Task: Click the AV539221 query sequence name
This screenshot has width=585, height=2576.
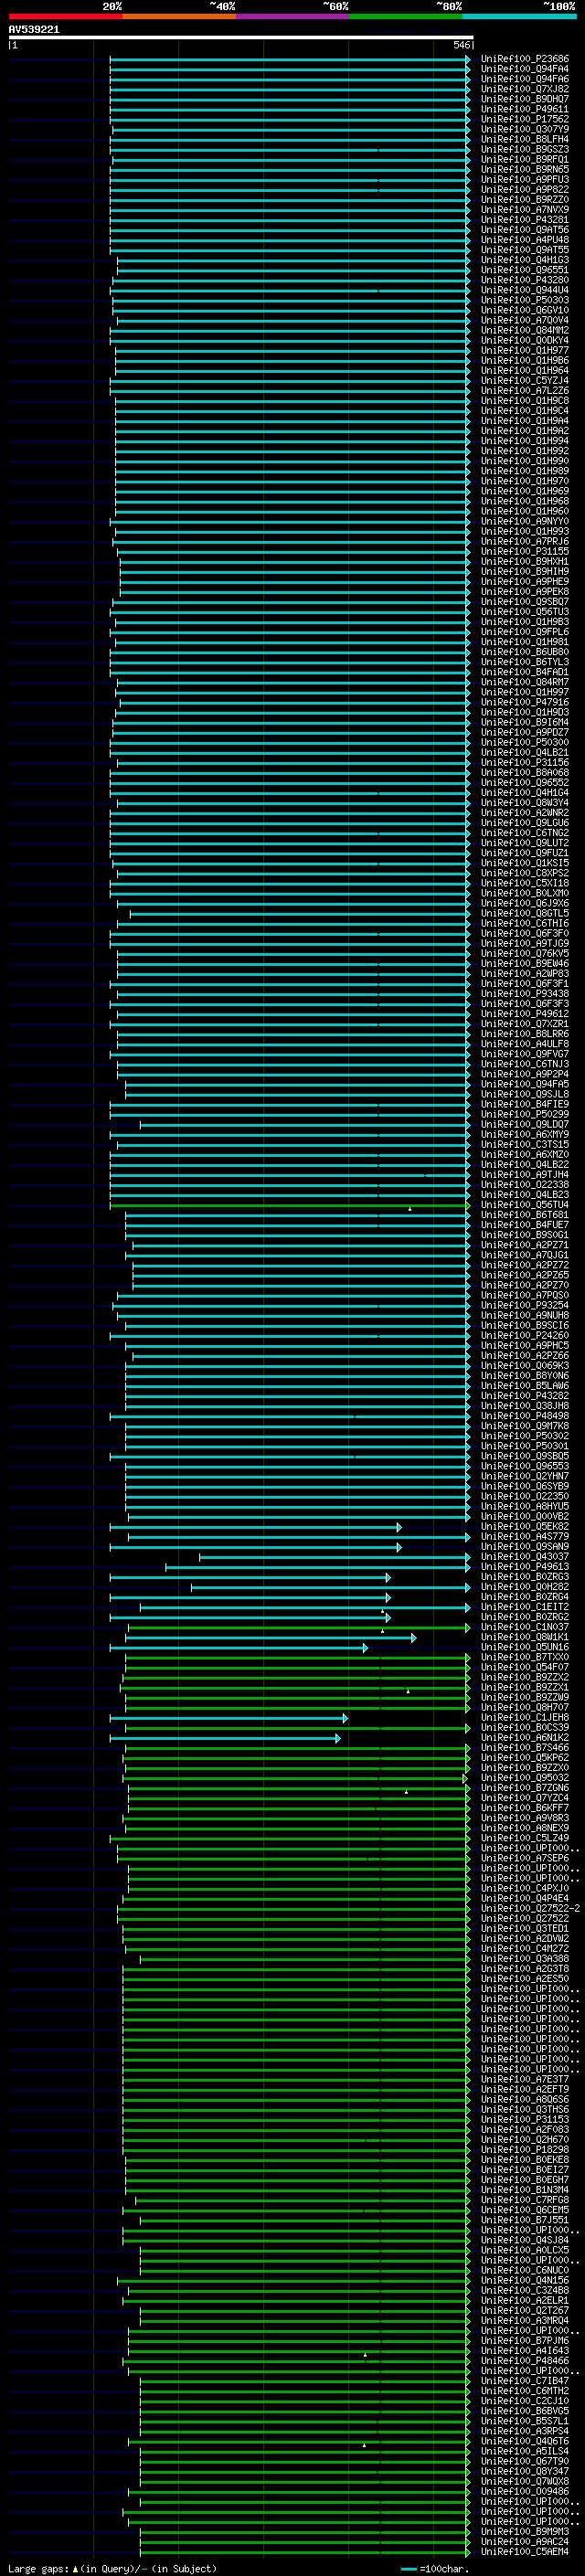Action: (x=34, y=30)
